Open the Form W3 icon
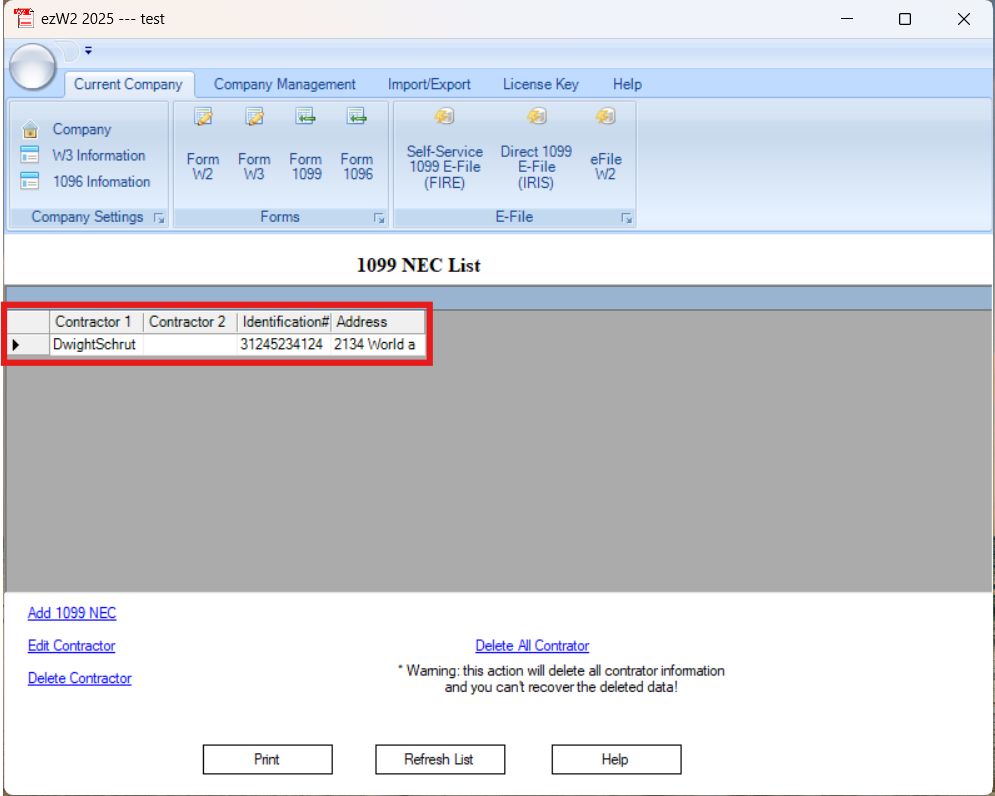Screen dimensions: 995x796 point(253,145)
